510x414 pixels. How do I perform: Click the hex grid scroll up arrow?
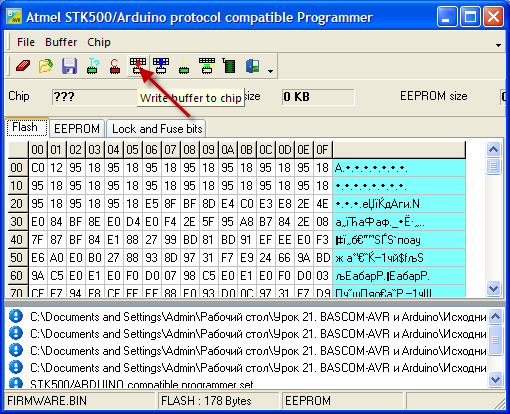coord(493,149)
